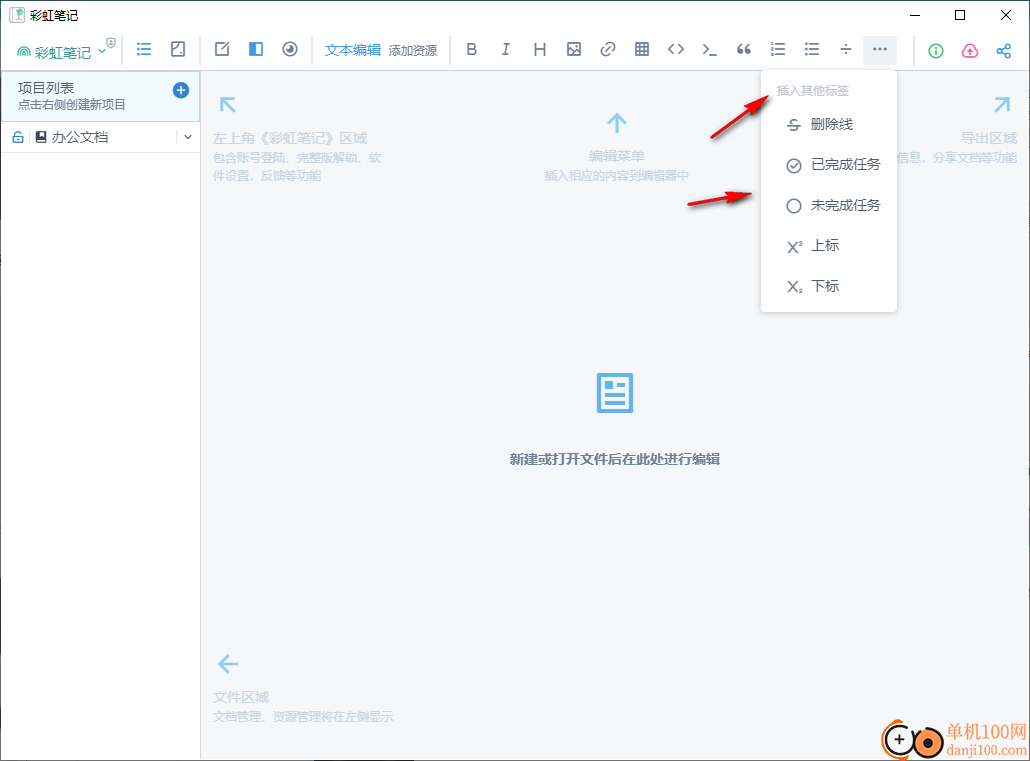This screenshot has height=761, width=1030.
Task: Click the share icon
Action: tap(1003, 51)
